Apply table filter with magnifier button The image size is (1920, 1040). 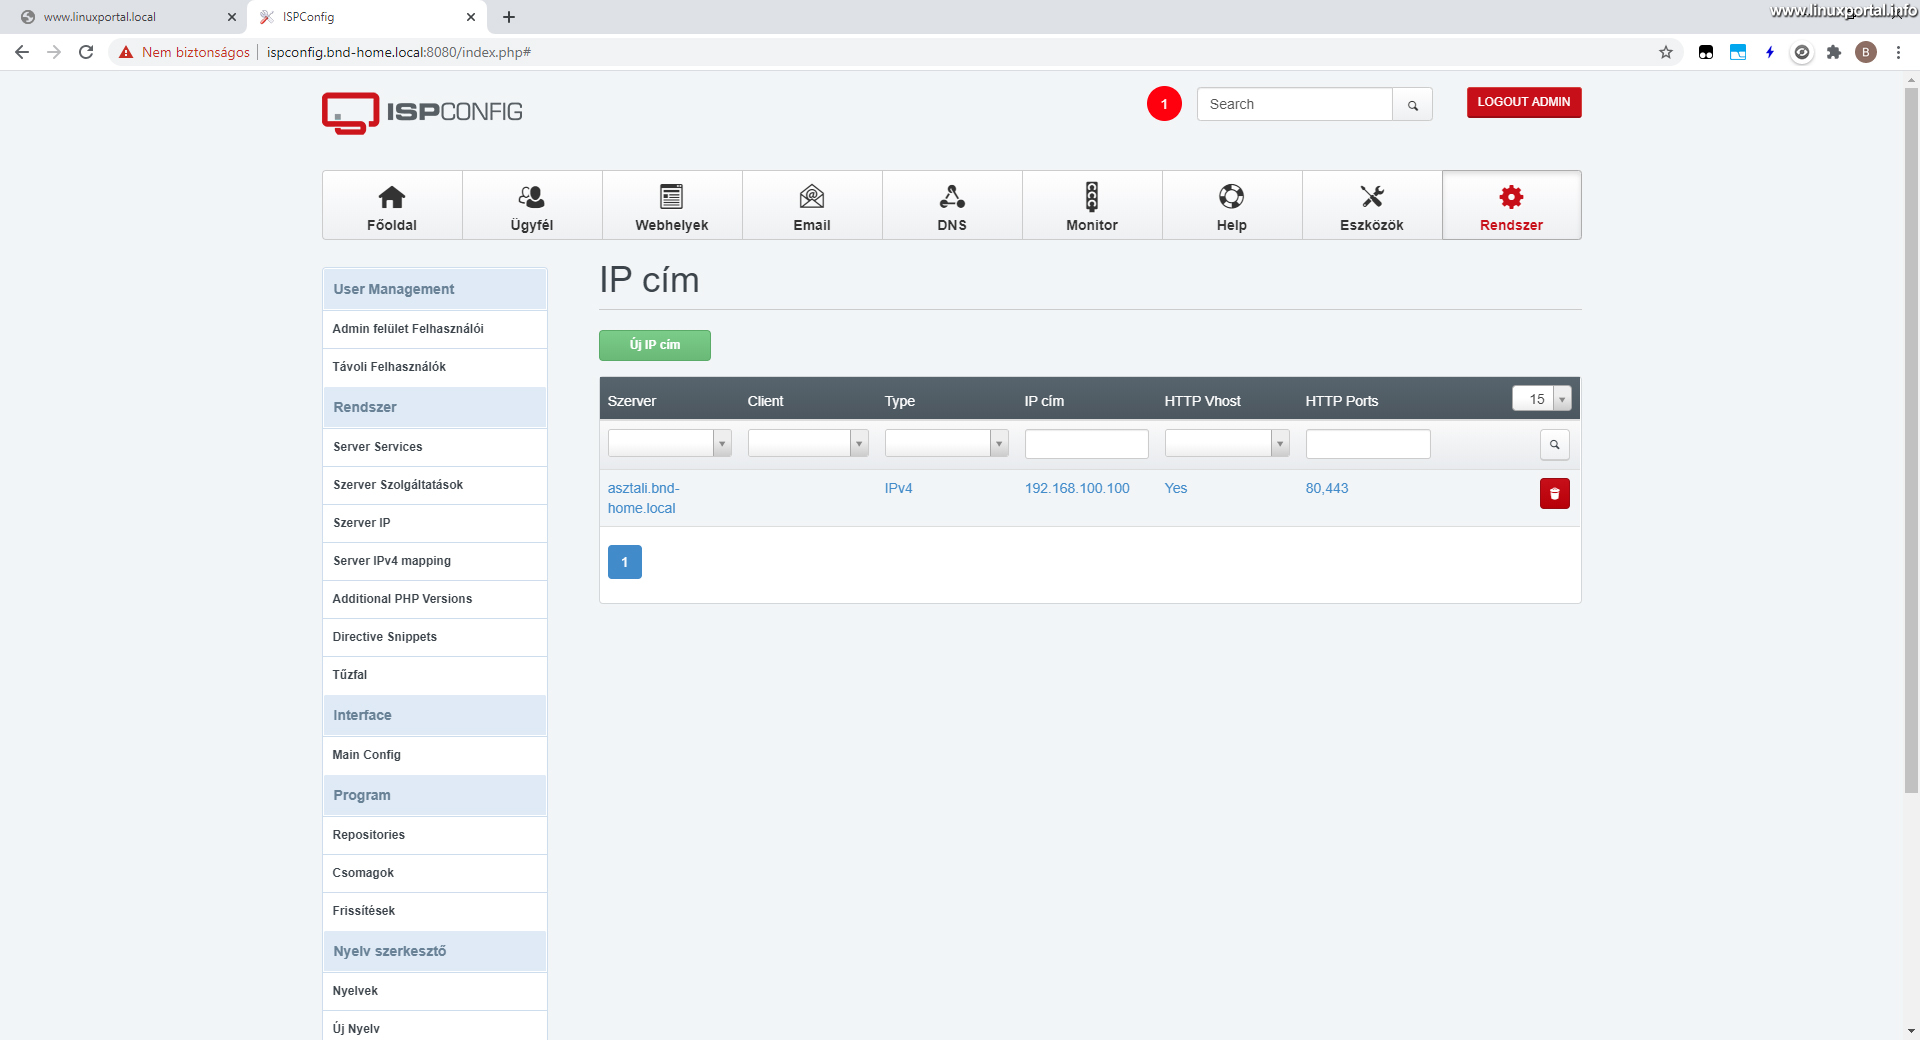(1555, 445)
